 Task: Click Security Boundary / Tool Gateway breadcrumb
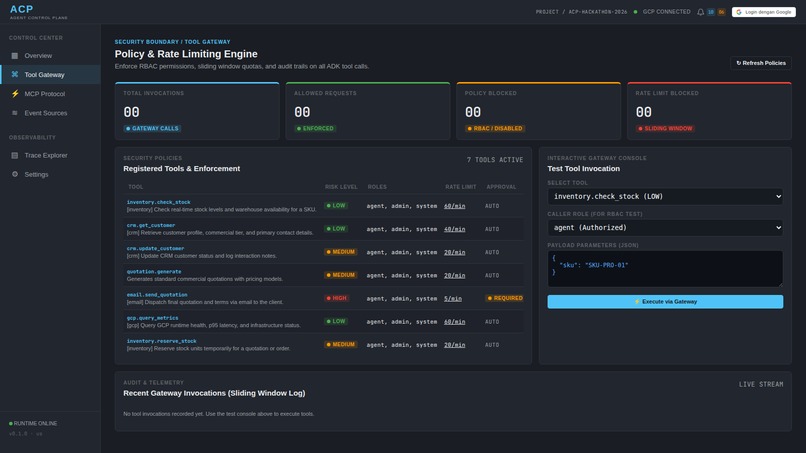[172, 42]
